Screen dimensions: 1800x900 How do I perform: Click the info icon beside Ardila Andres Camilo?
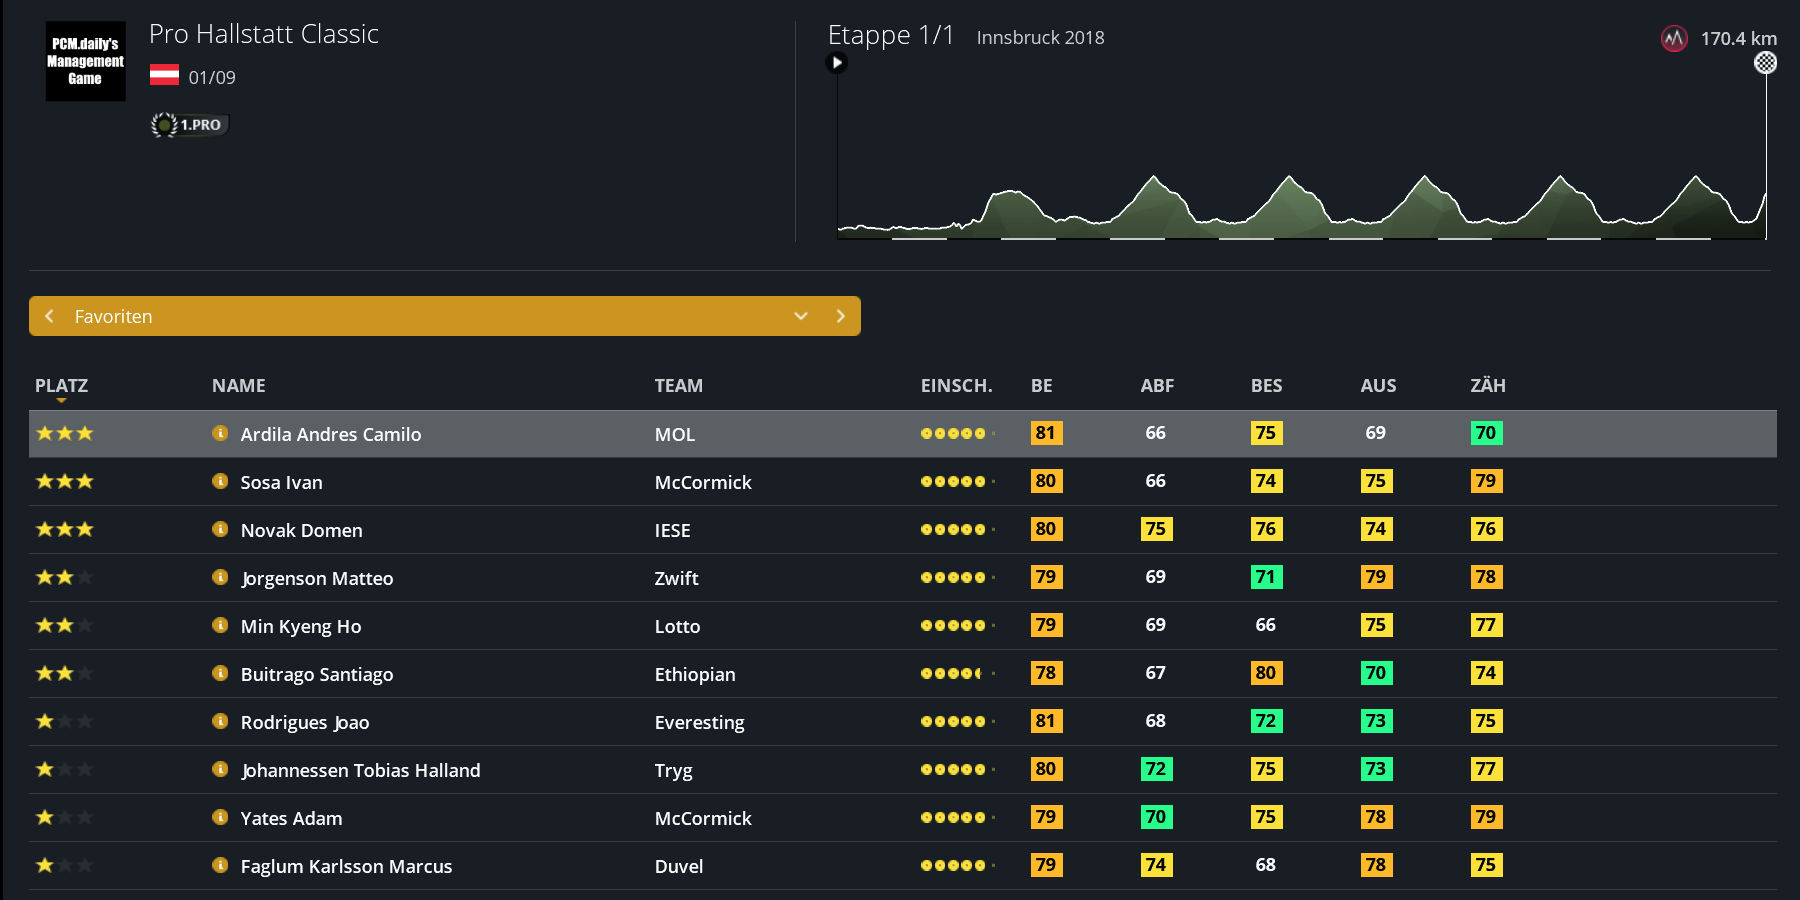(220, 433)
